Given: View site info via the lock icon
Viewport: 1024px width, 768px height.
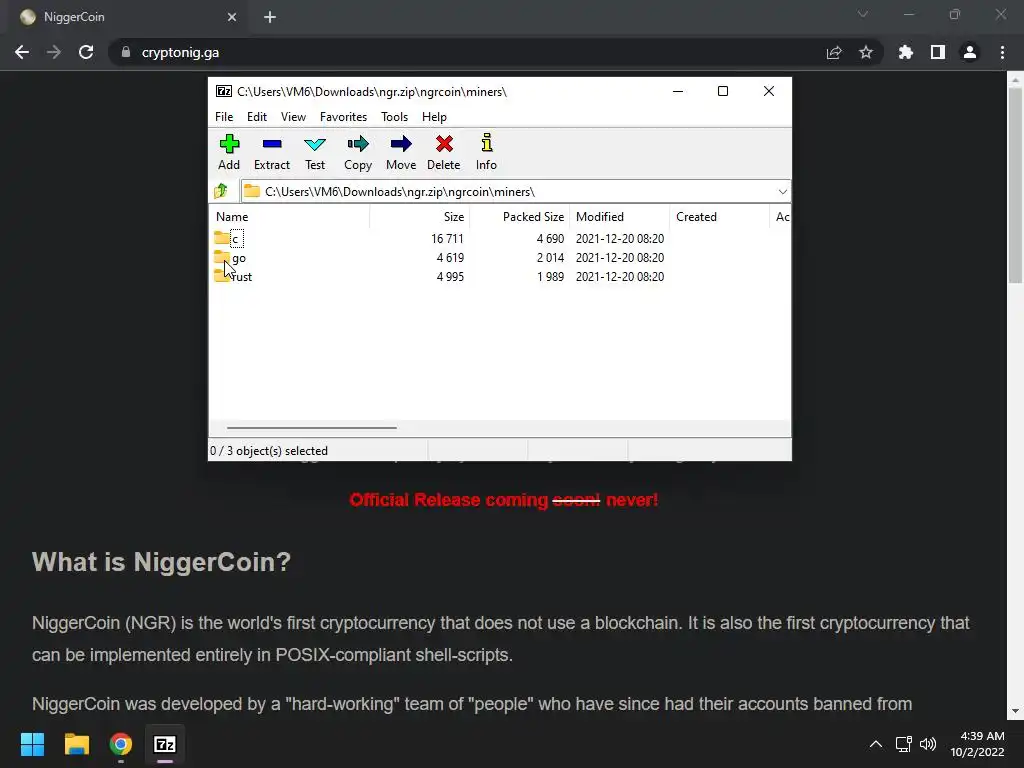Looking at the screenshot, I should click(126, 52).
